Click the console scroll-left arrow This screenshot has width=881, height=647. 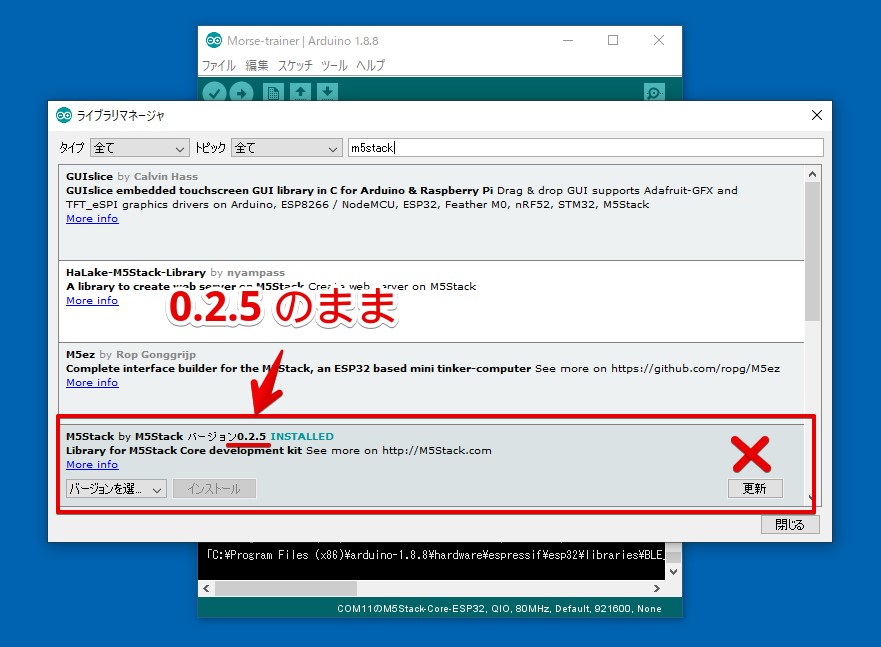point(206,589)
